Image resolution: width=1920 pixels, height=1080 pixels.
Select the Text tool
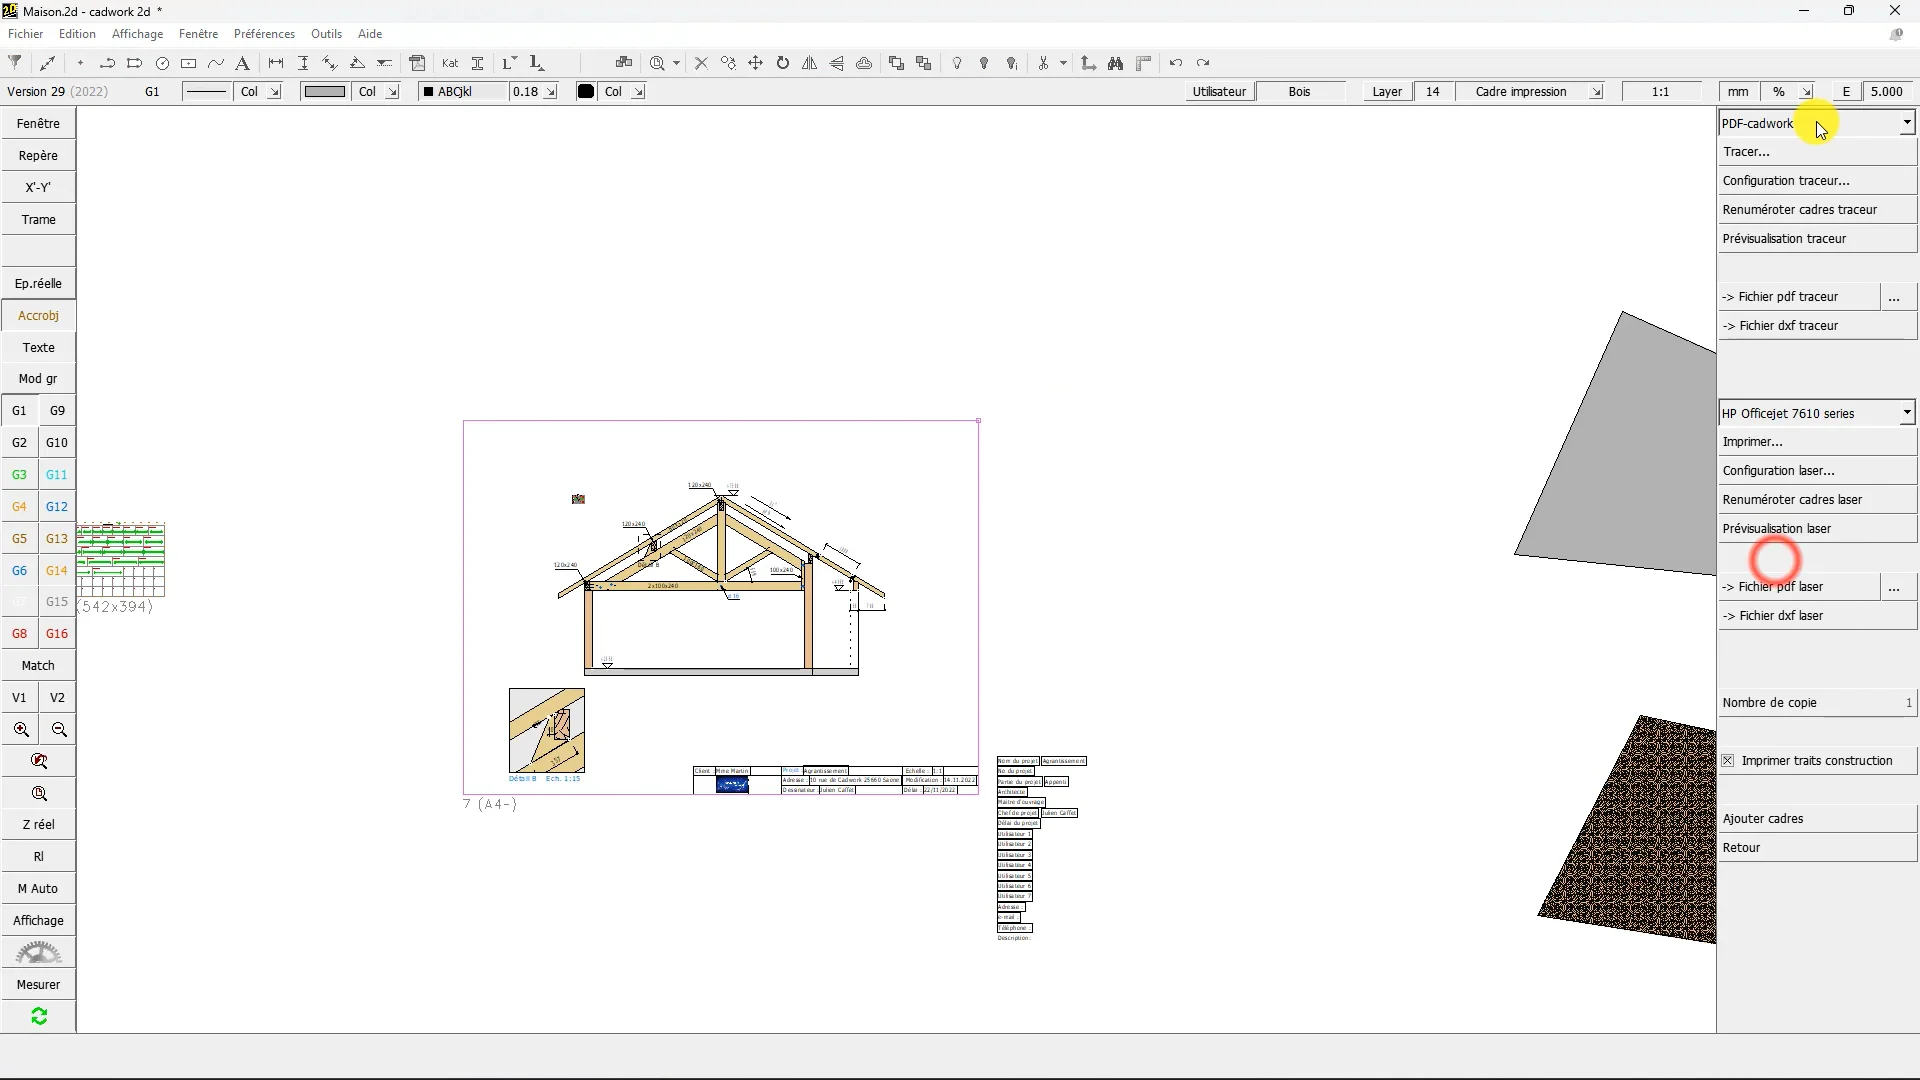tap(242, 63)
